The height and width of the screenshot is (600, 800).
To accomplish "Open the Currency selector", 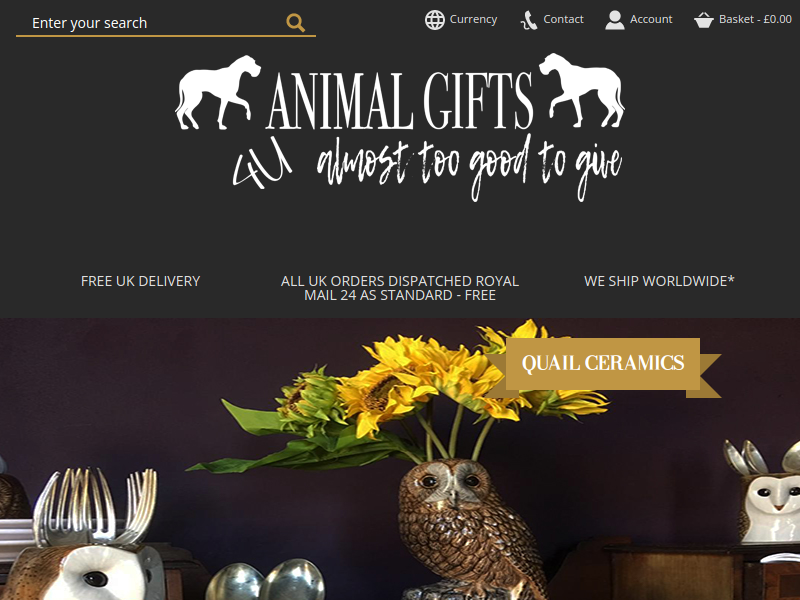I will (x=473, y=19).
